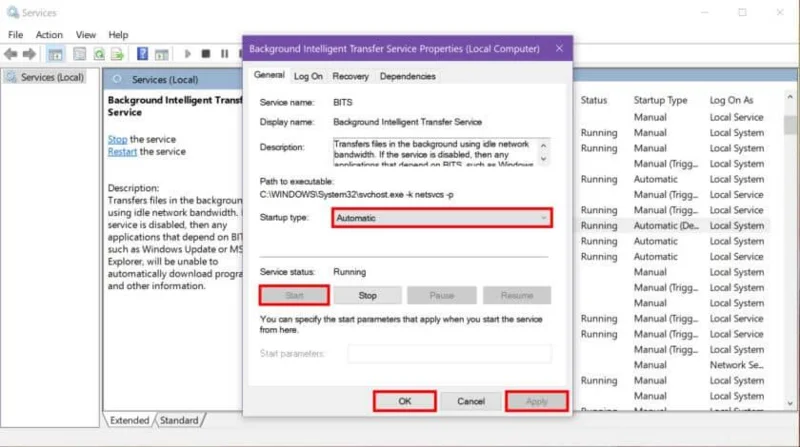Click Display name value Background Intelligent Transfer Service
Screen dimensions: 800x447
[x=407, y=122]
